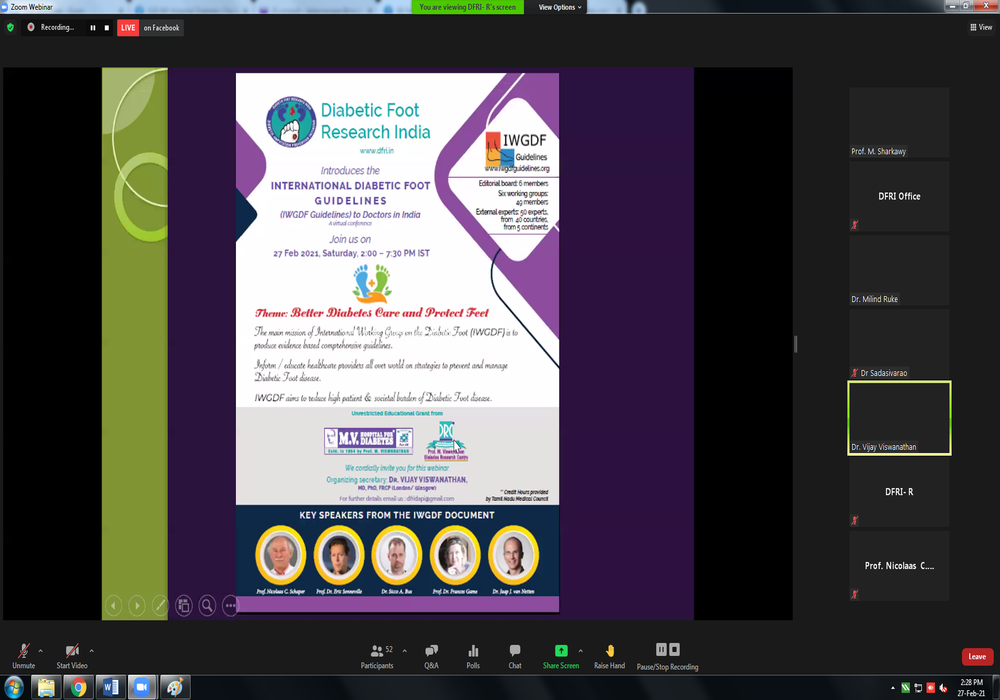Screen dimensions: 1000x700
Task: Raise Hand in the webinar
Action: coord(609,655)
